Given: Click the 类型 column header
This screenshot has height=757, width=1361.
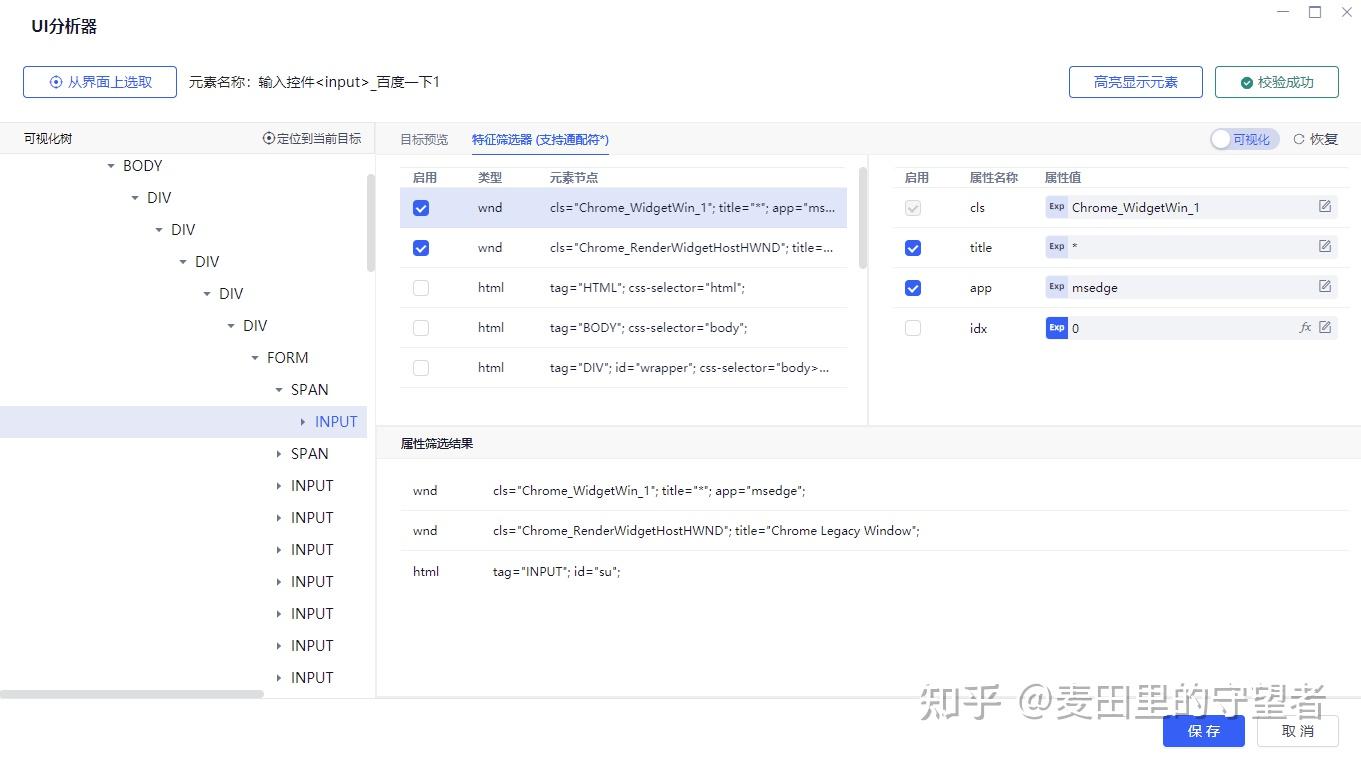Looking at the screenshot, I should (x=490, y=177).
